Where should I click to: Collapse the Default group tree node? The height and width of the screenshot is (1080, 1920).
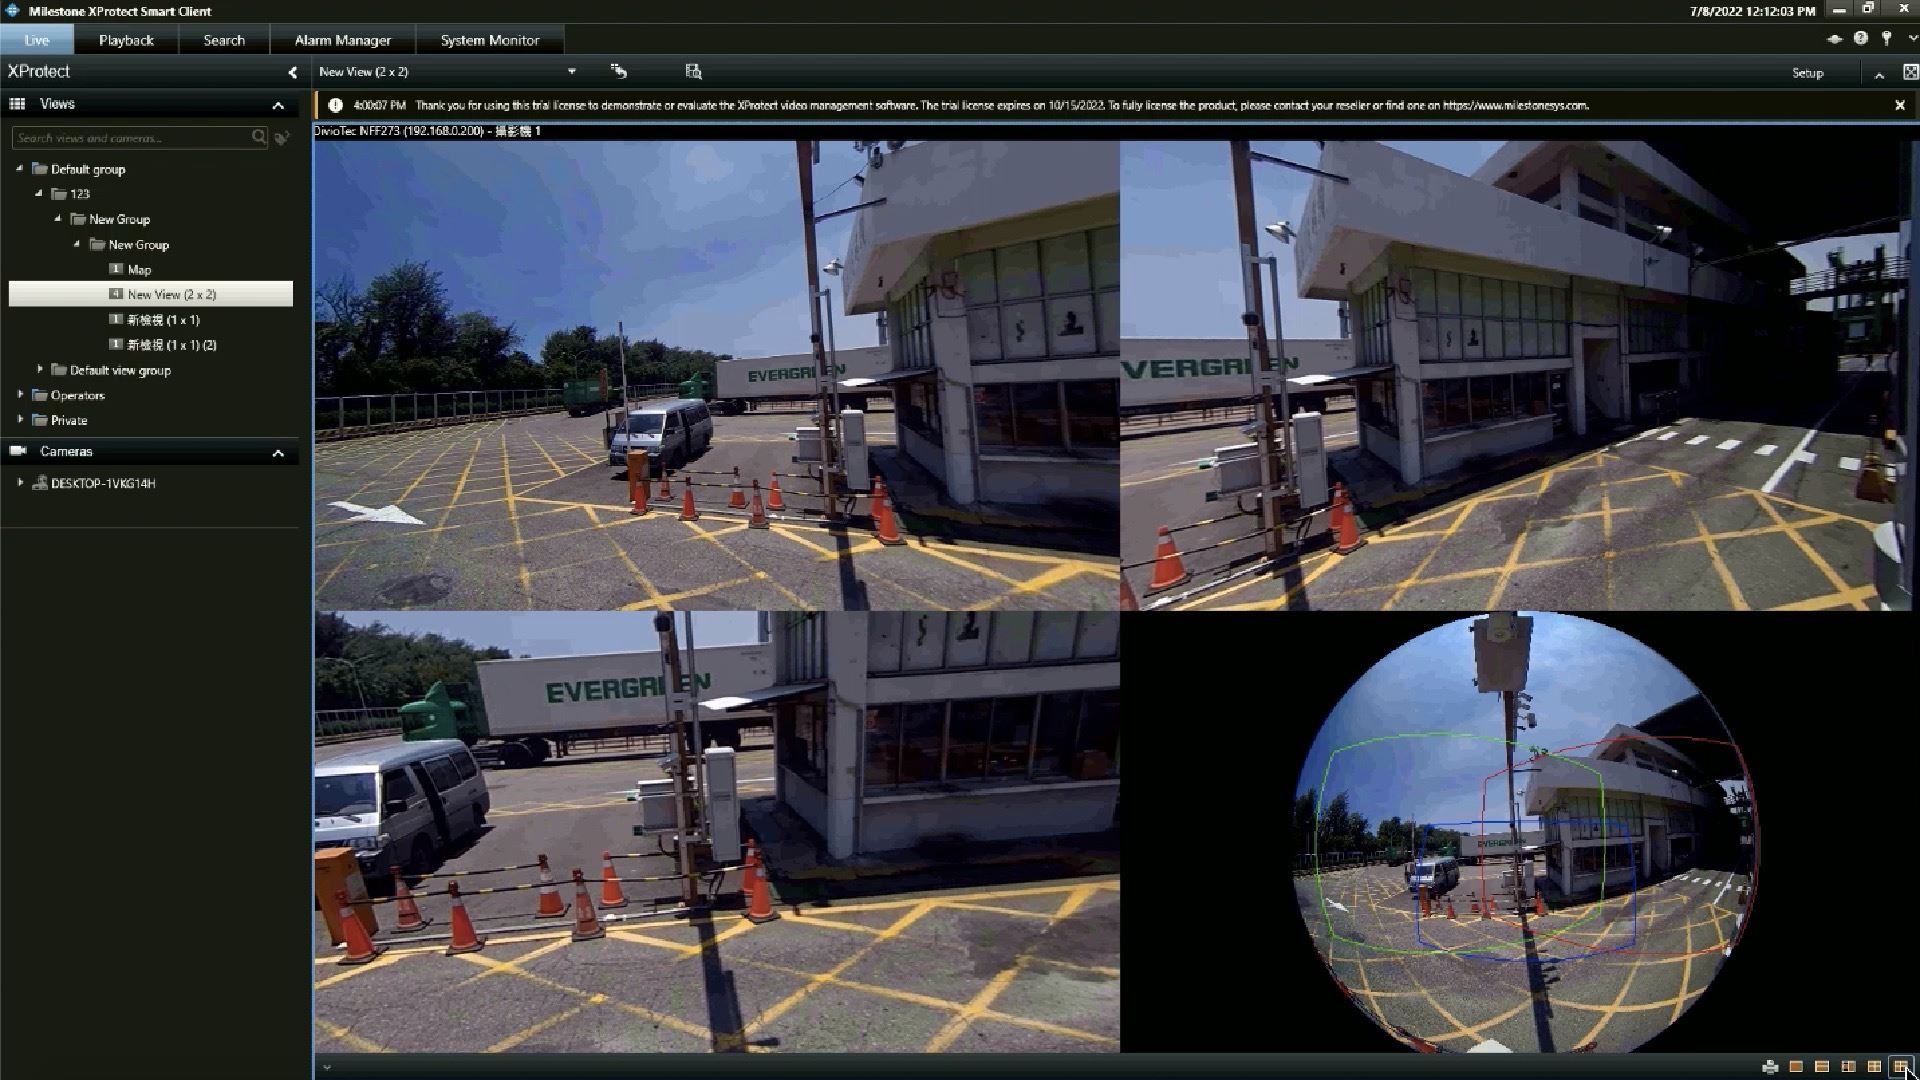pos(19,168)
